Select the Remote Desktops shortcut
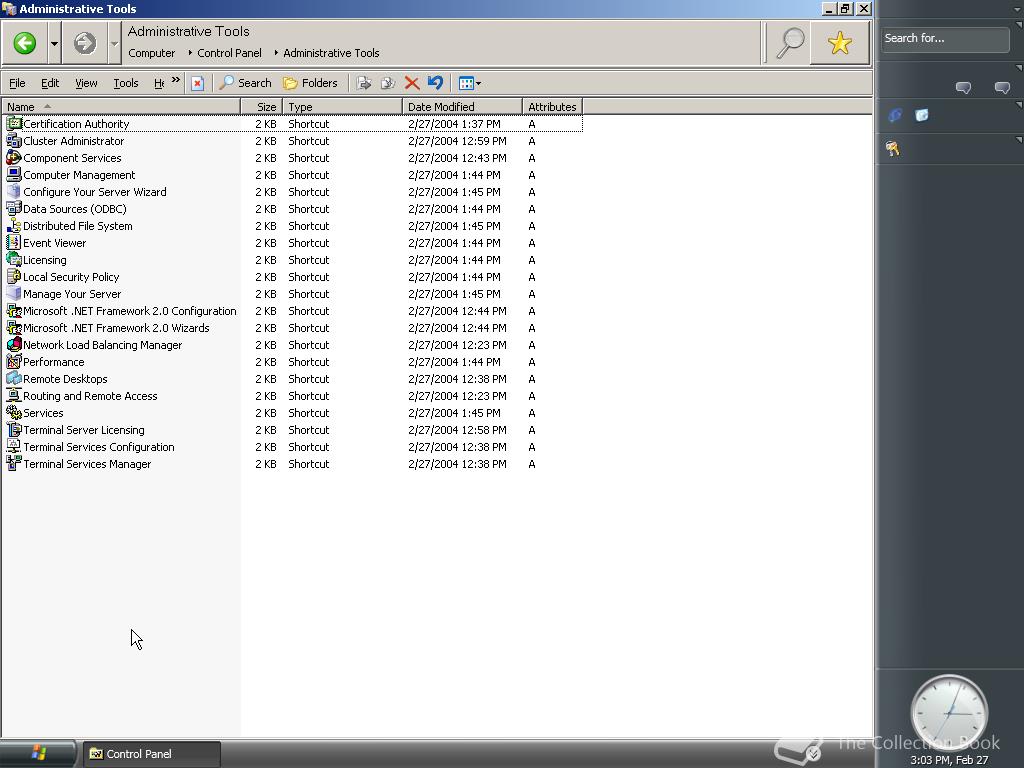 [x=65, y=379]
